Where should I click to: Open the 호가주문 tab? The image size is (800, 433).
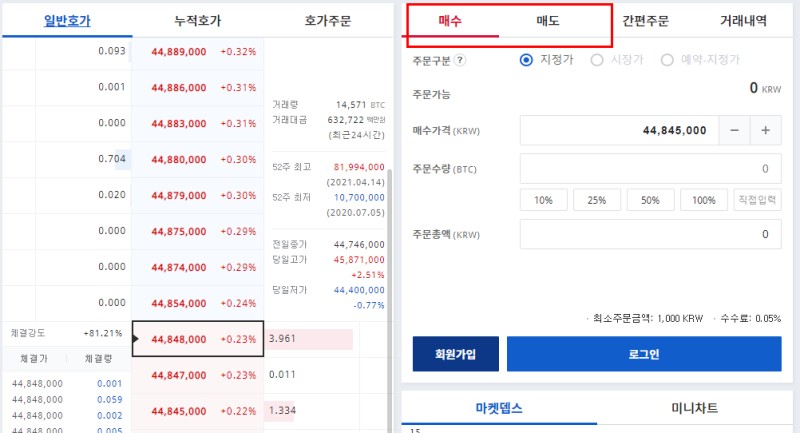pyautogui.click(x=328, y=21)
